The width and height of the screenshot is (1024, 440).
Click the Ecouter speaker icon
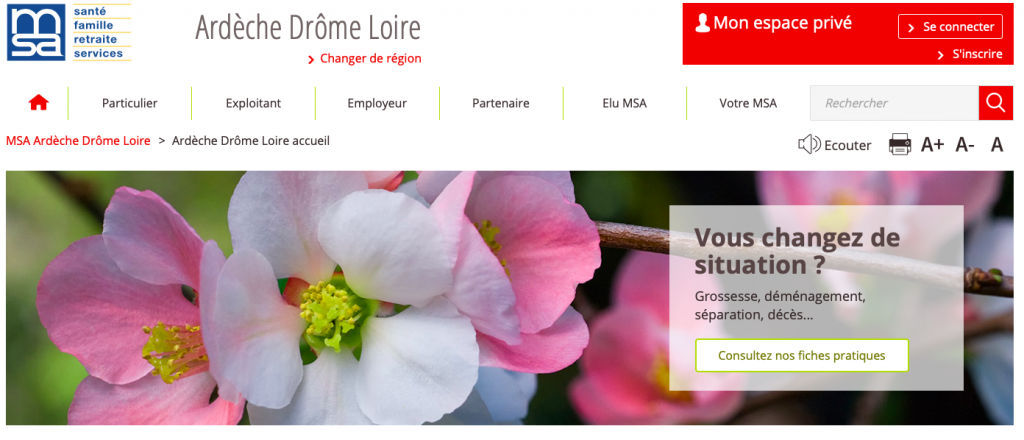pos(809,144)
